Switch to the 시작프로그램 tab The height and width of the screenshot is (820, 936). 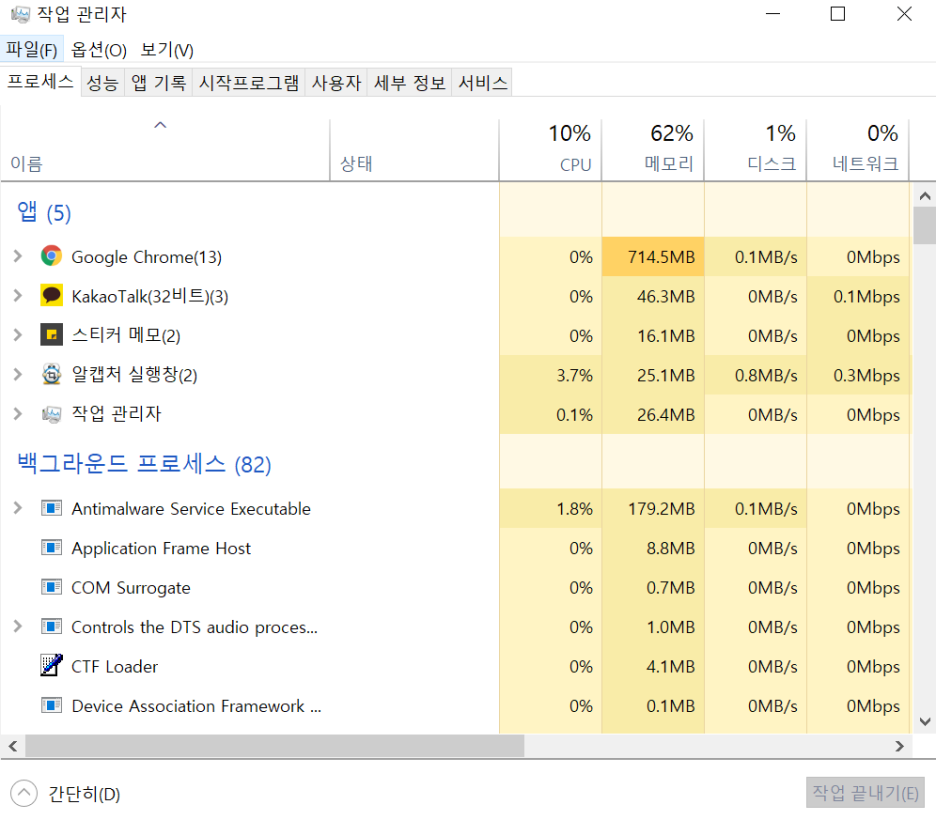point(248,82)
